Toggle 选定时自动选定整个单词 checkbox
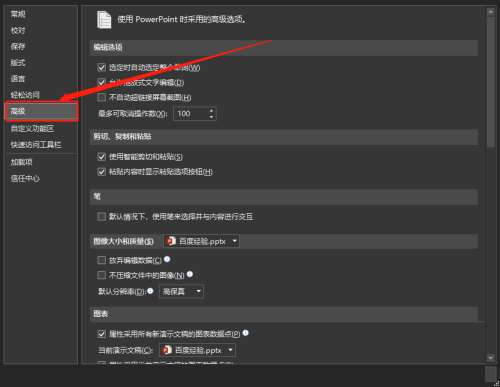500x387 pixels. 102,68
